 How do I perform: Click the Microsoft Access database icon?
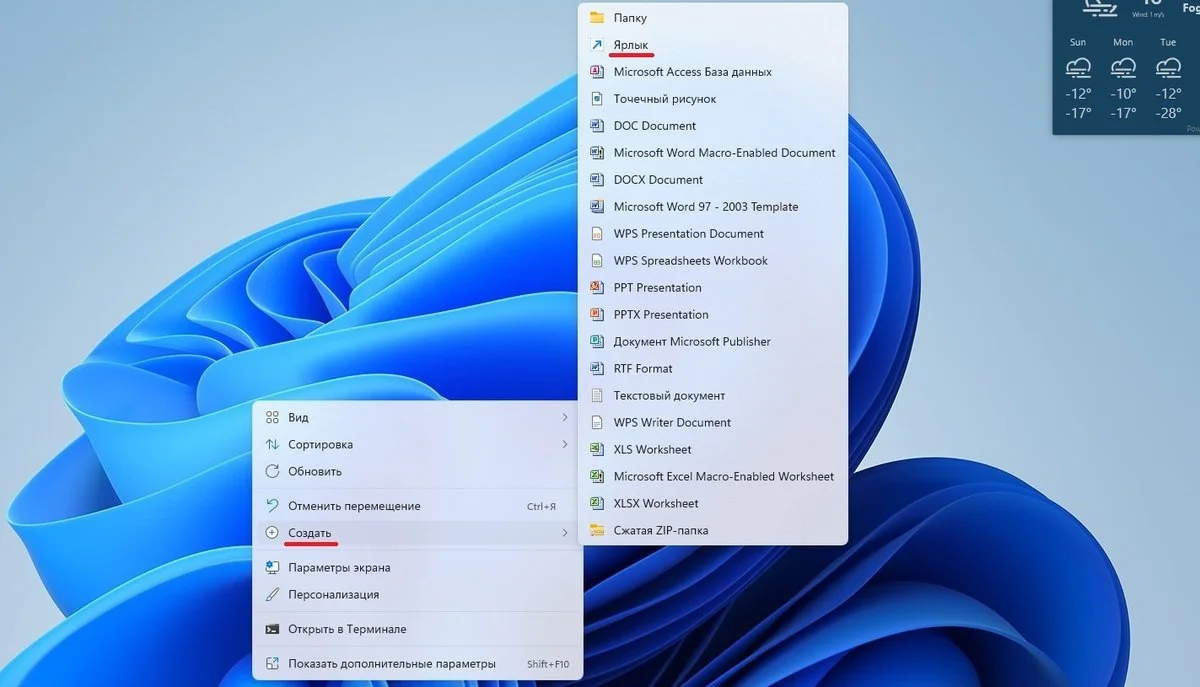tap(597, 72)
